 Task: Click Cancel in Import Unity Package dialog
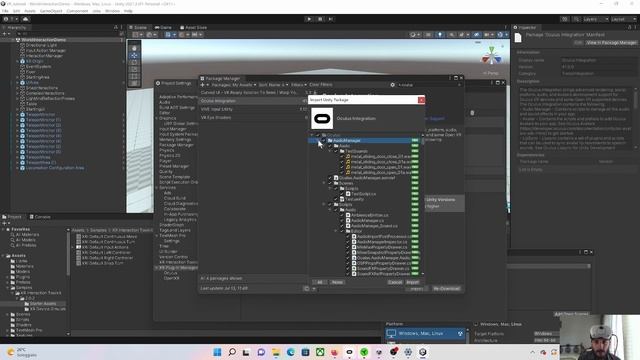[395, 282]
